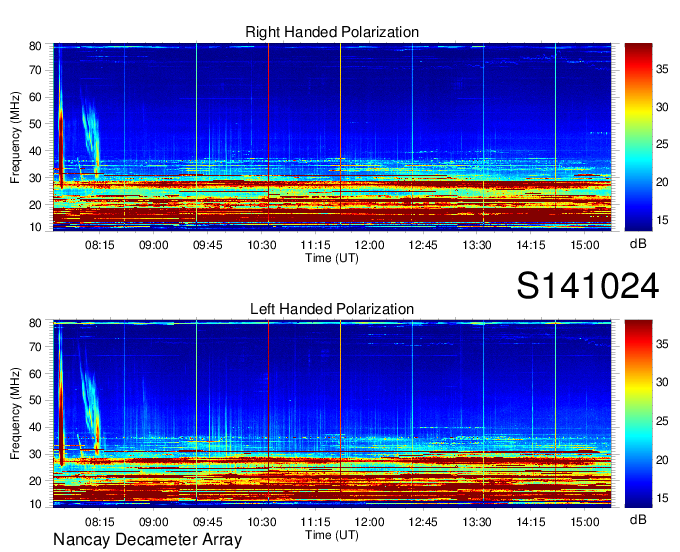680x552 pixels.
Task: Click the "08:15" tick on Left Handed time axis
Action: point(100,522)
